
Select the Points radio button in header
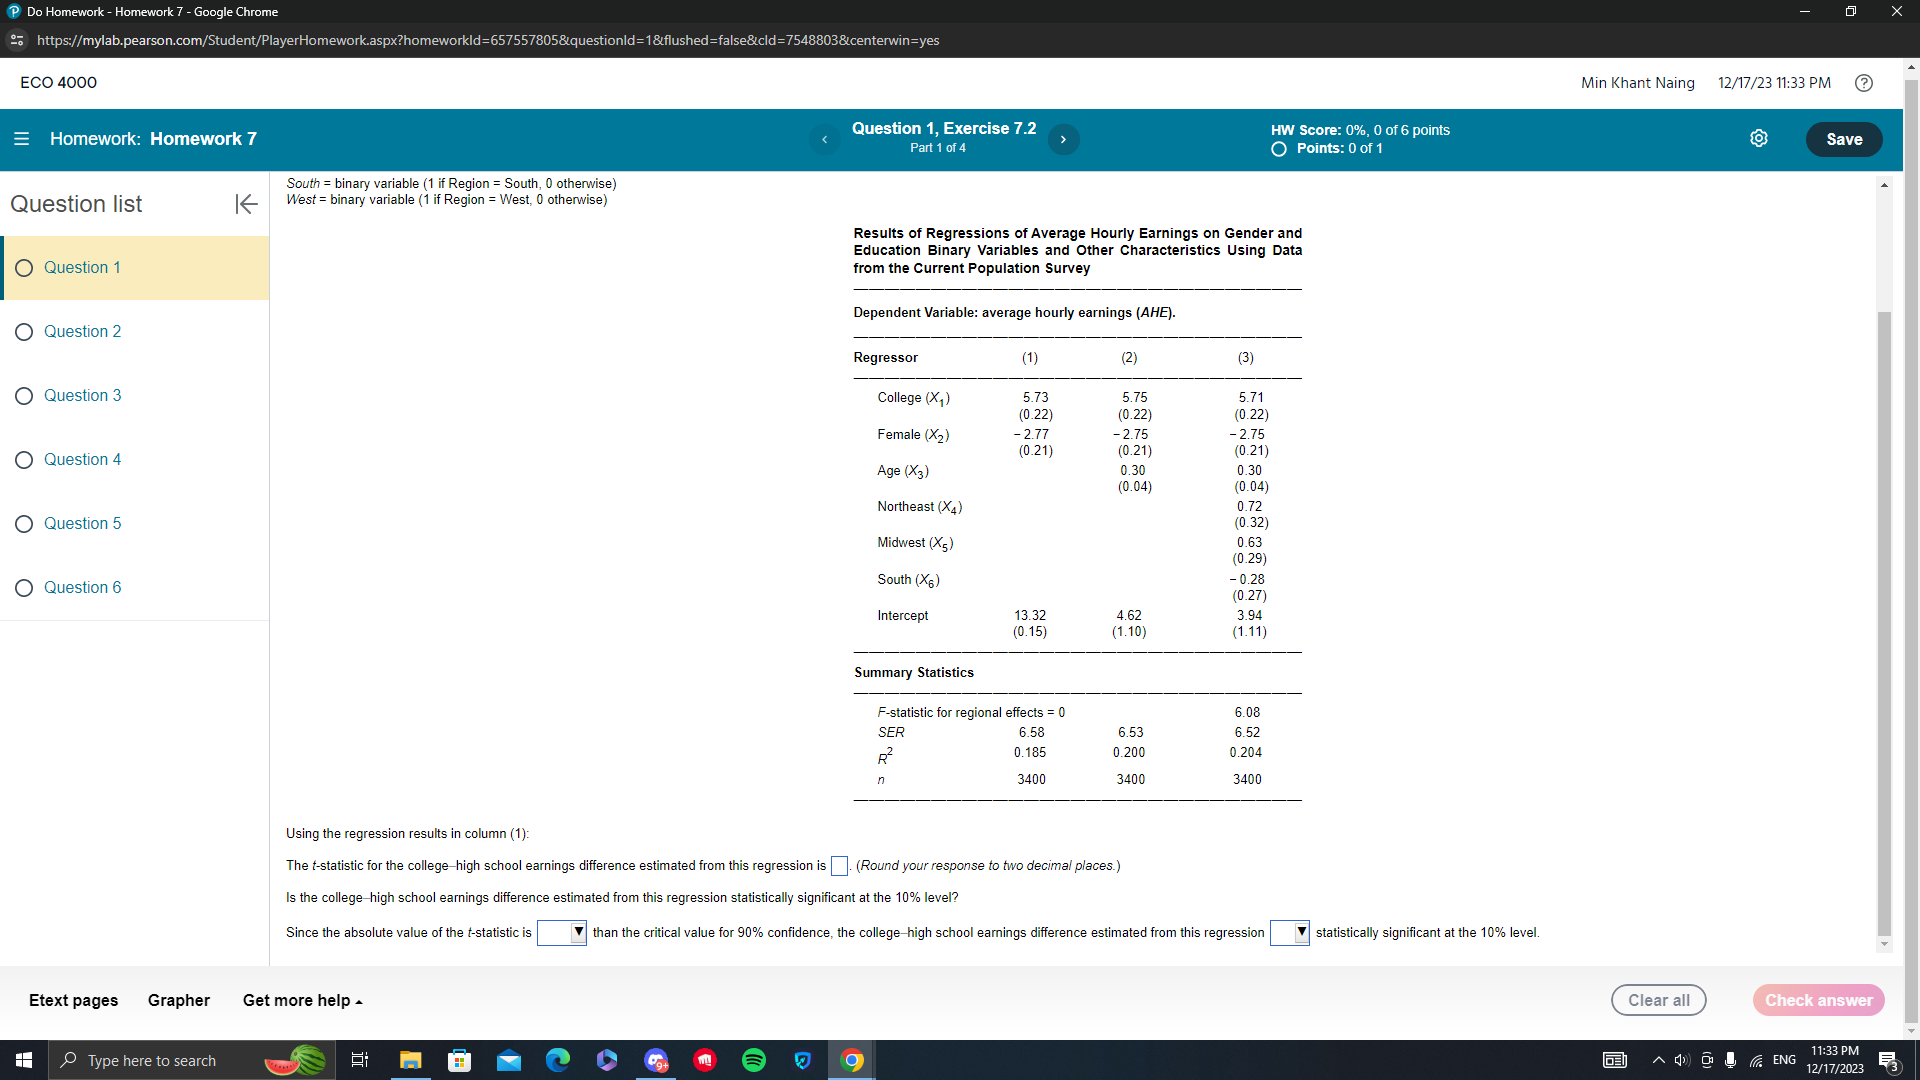[1277, 148]
